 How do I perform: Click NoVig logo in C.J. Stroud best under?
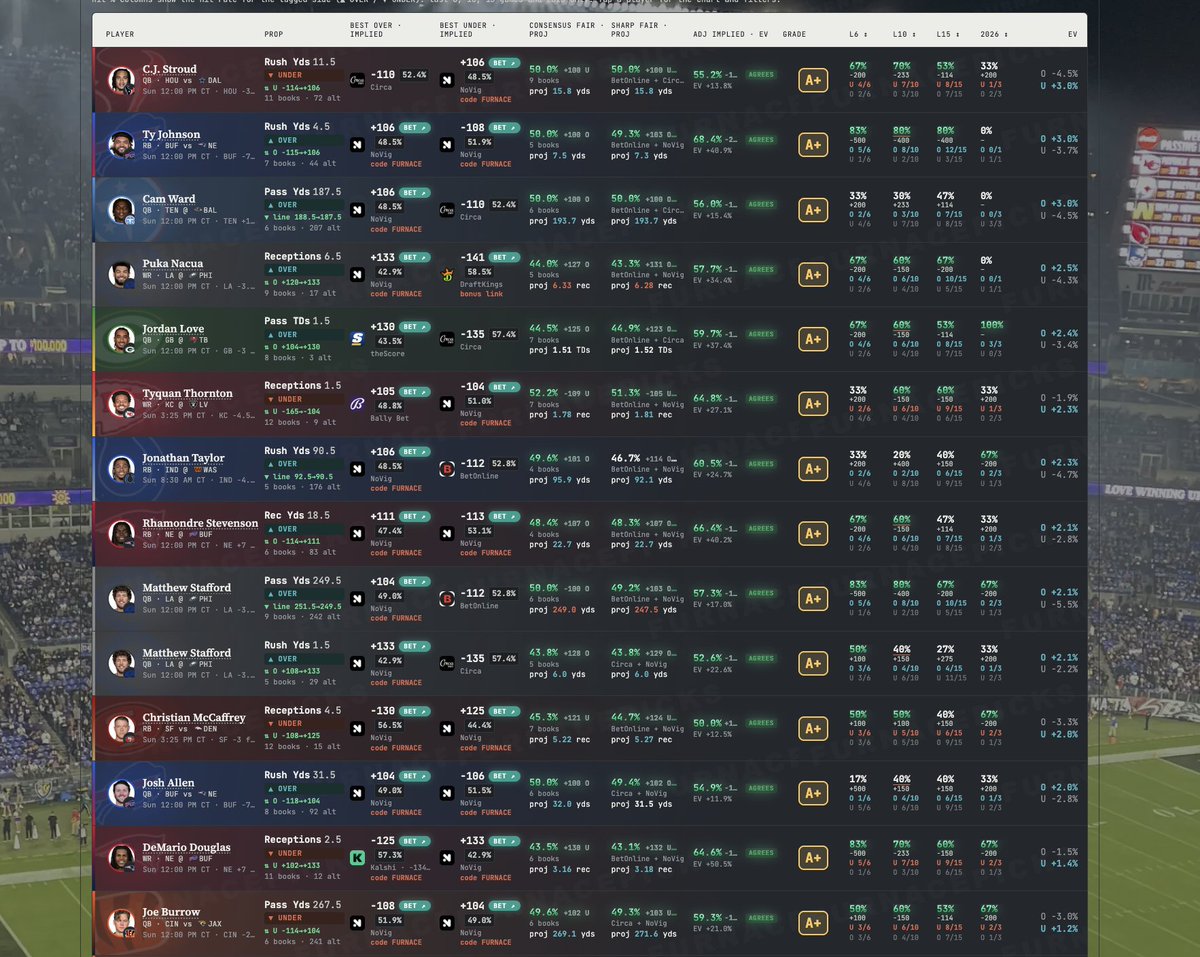[447, 80]
